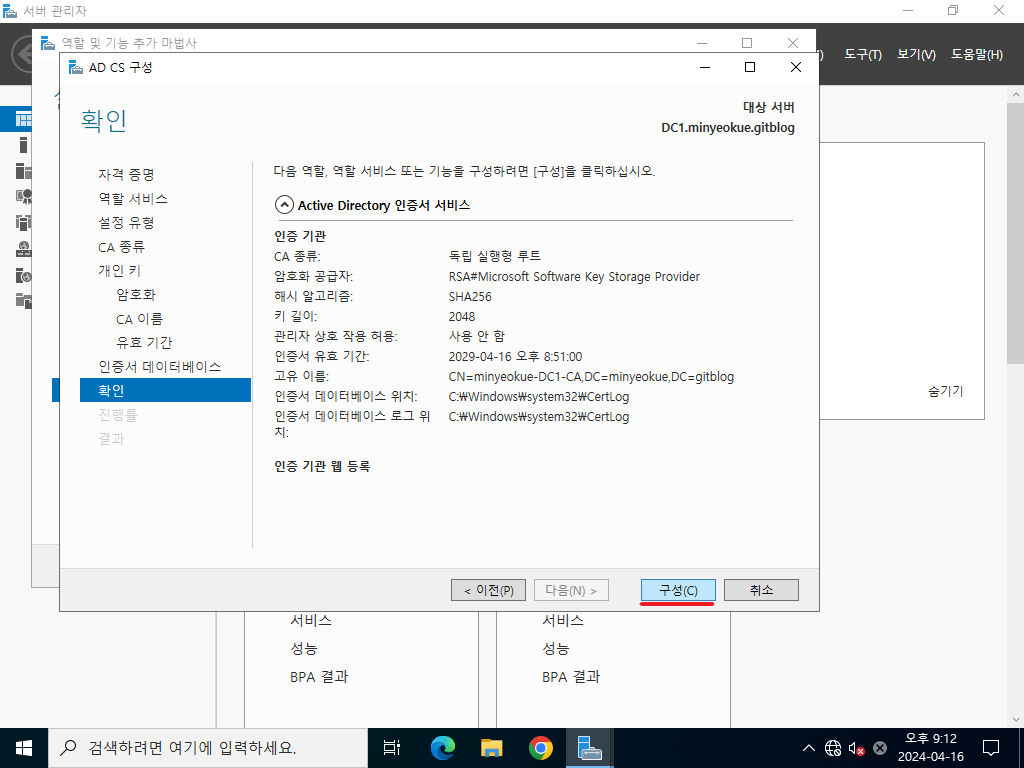Open the 유효 기간 sub-step
1024x768 pixels.
pos(144,342)
